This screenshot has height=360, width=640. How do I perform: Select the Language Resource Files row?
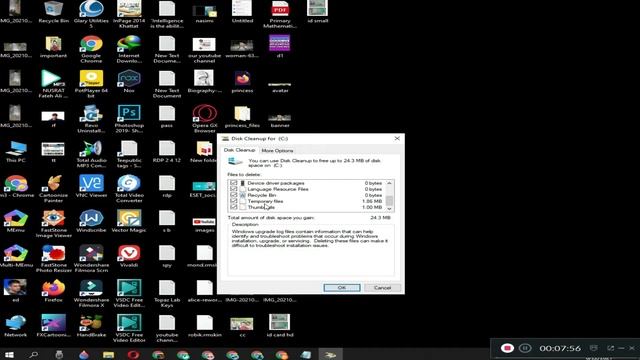[x=307, y=189]
